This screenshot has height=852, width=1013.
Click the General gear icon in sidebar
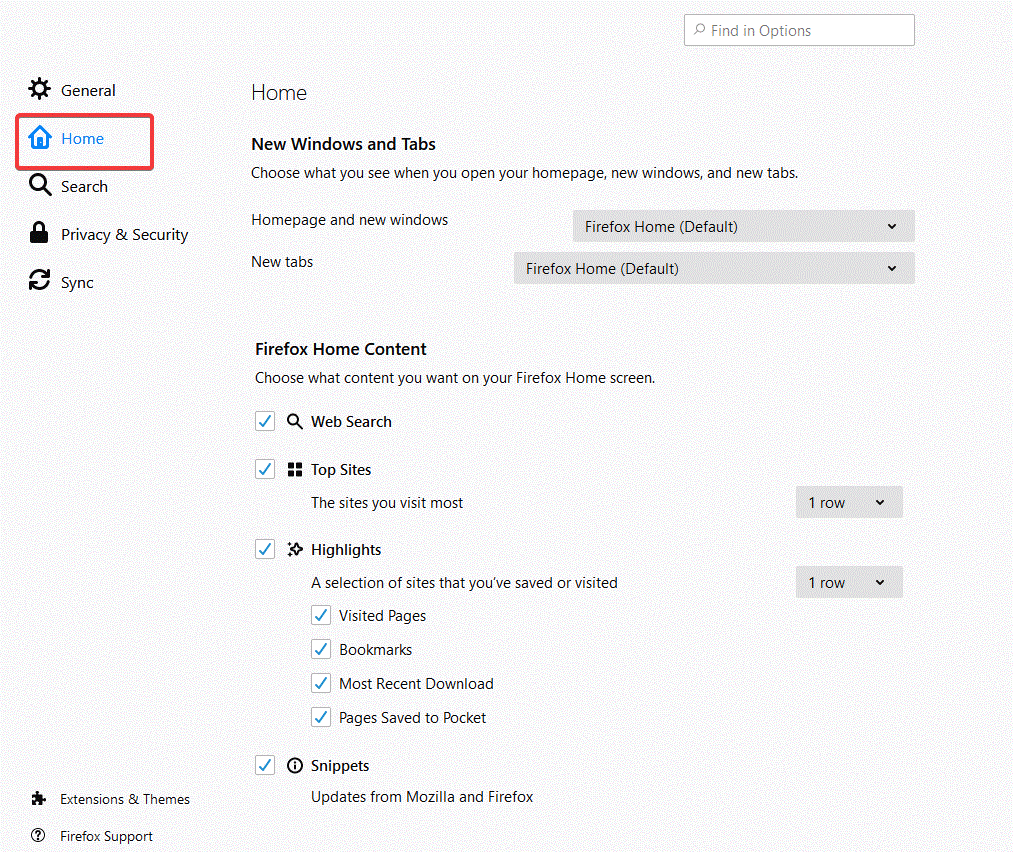pos(38,89)
